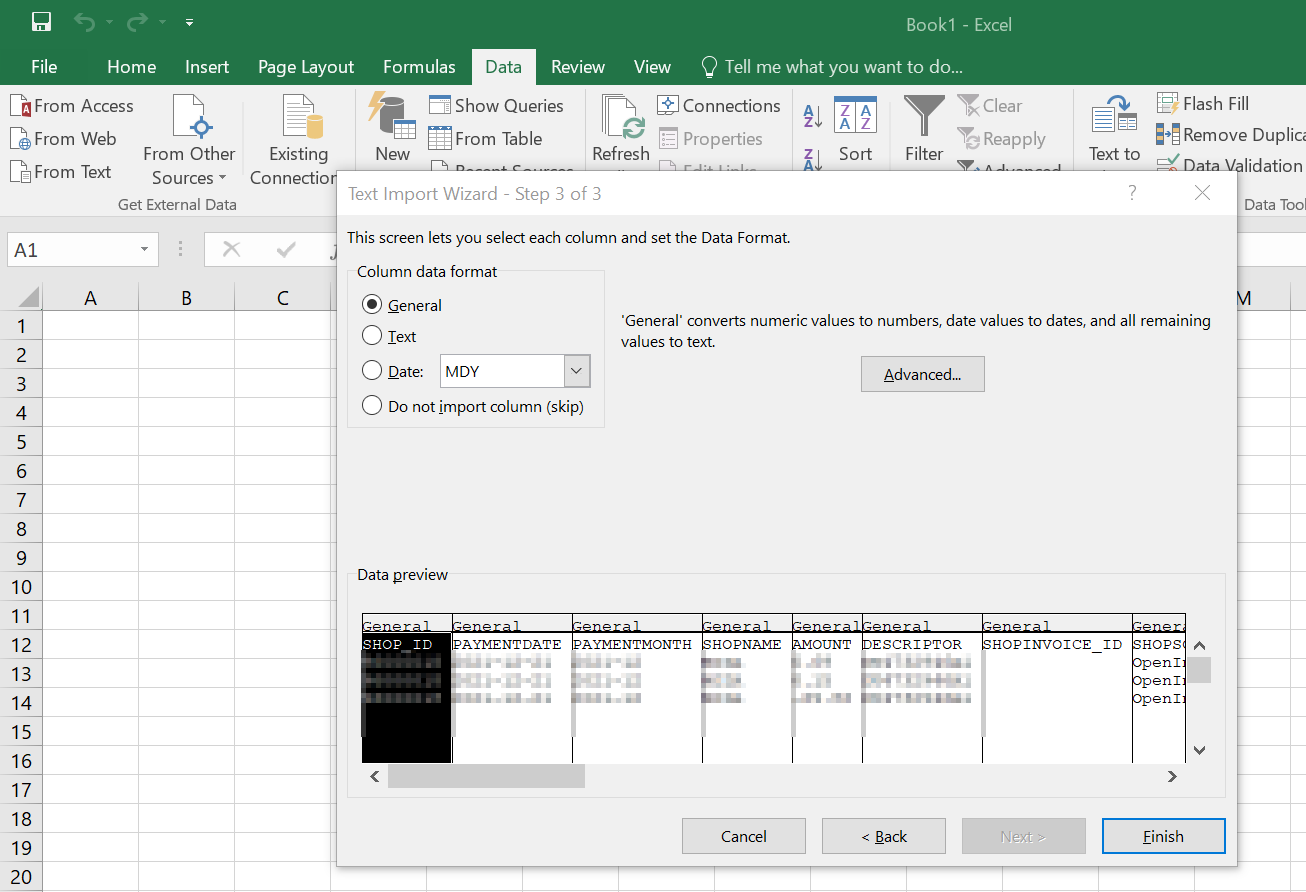
Task: Select the General column data format
Action: (x=372, y=305)
